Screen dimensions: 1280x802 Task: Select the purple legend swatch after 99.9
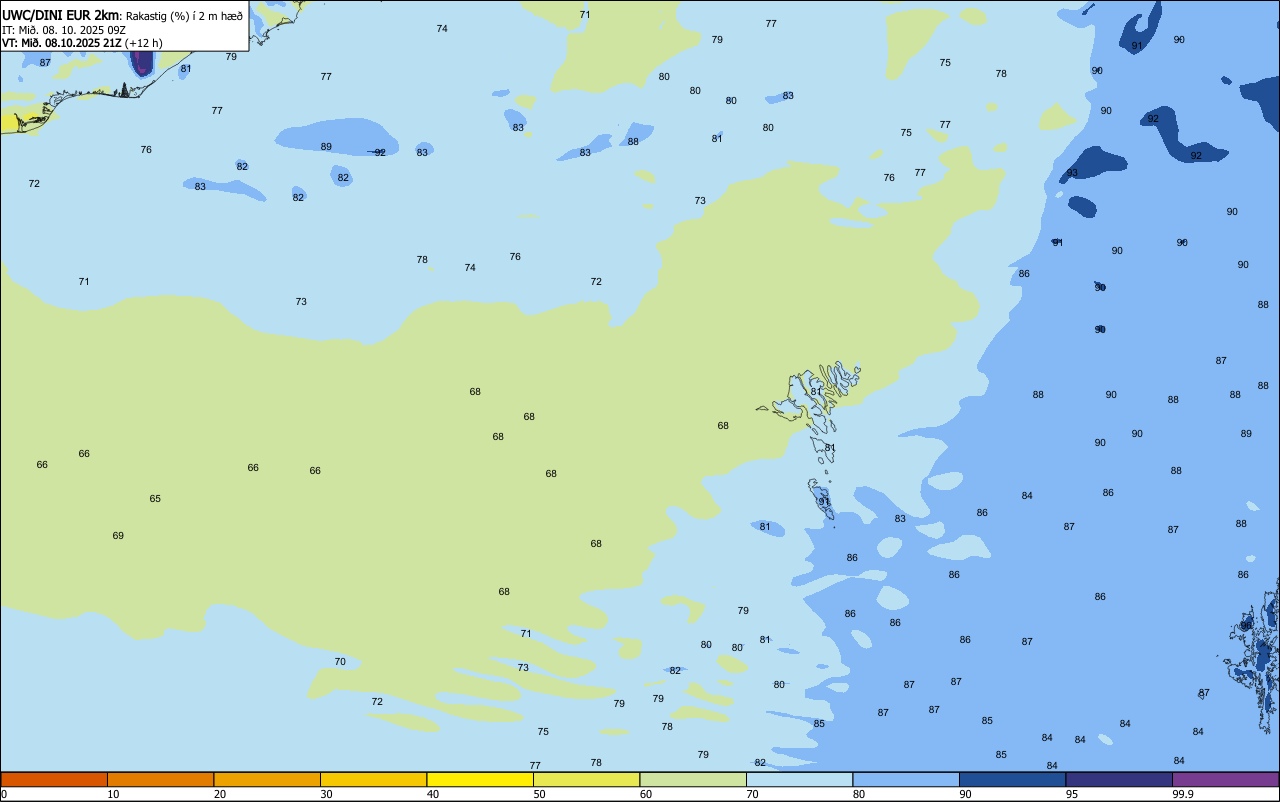click(x=1226, y=779)
